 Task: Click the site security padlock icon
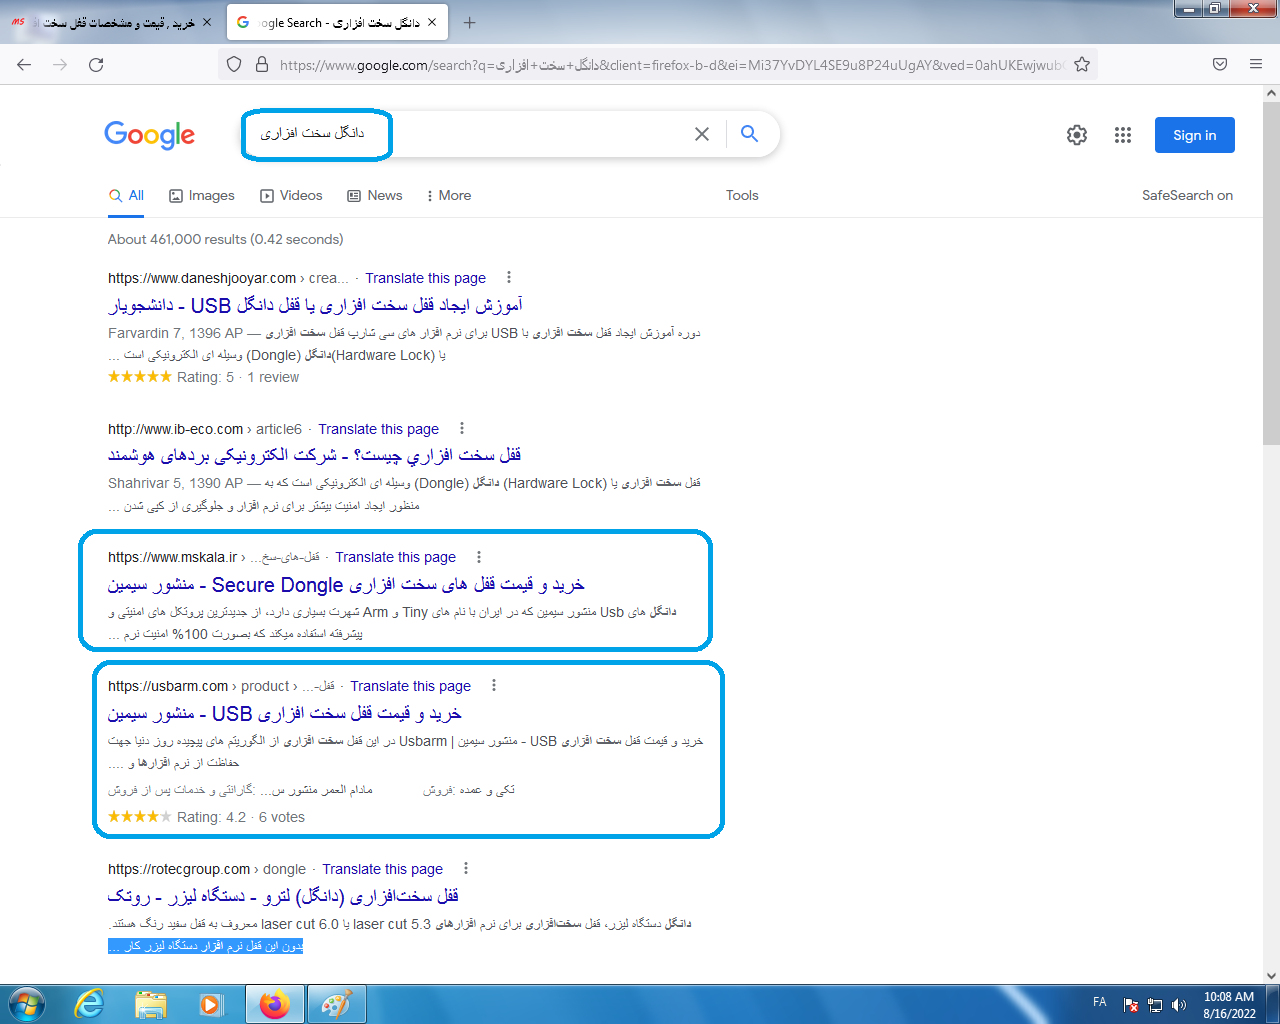pos(262,64)
